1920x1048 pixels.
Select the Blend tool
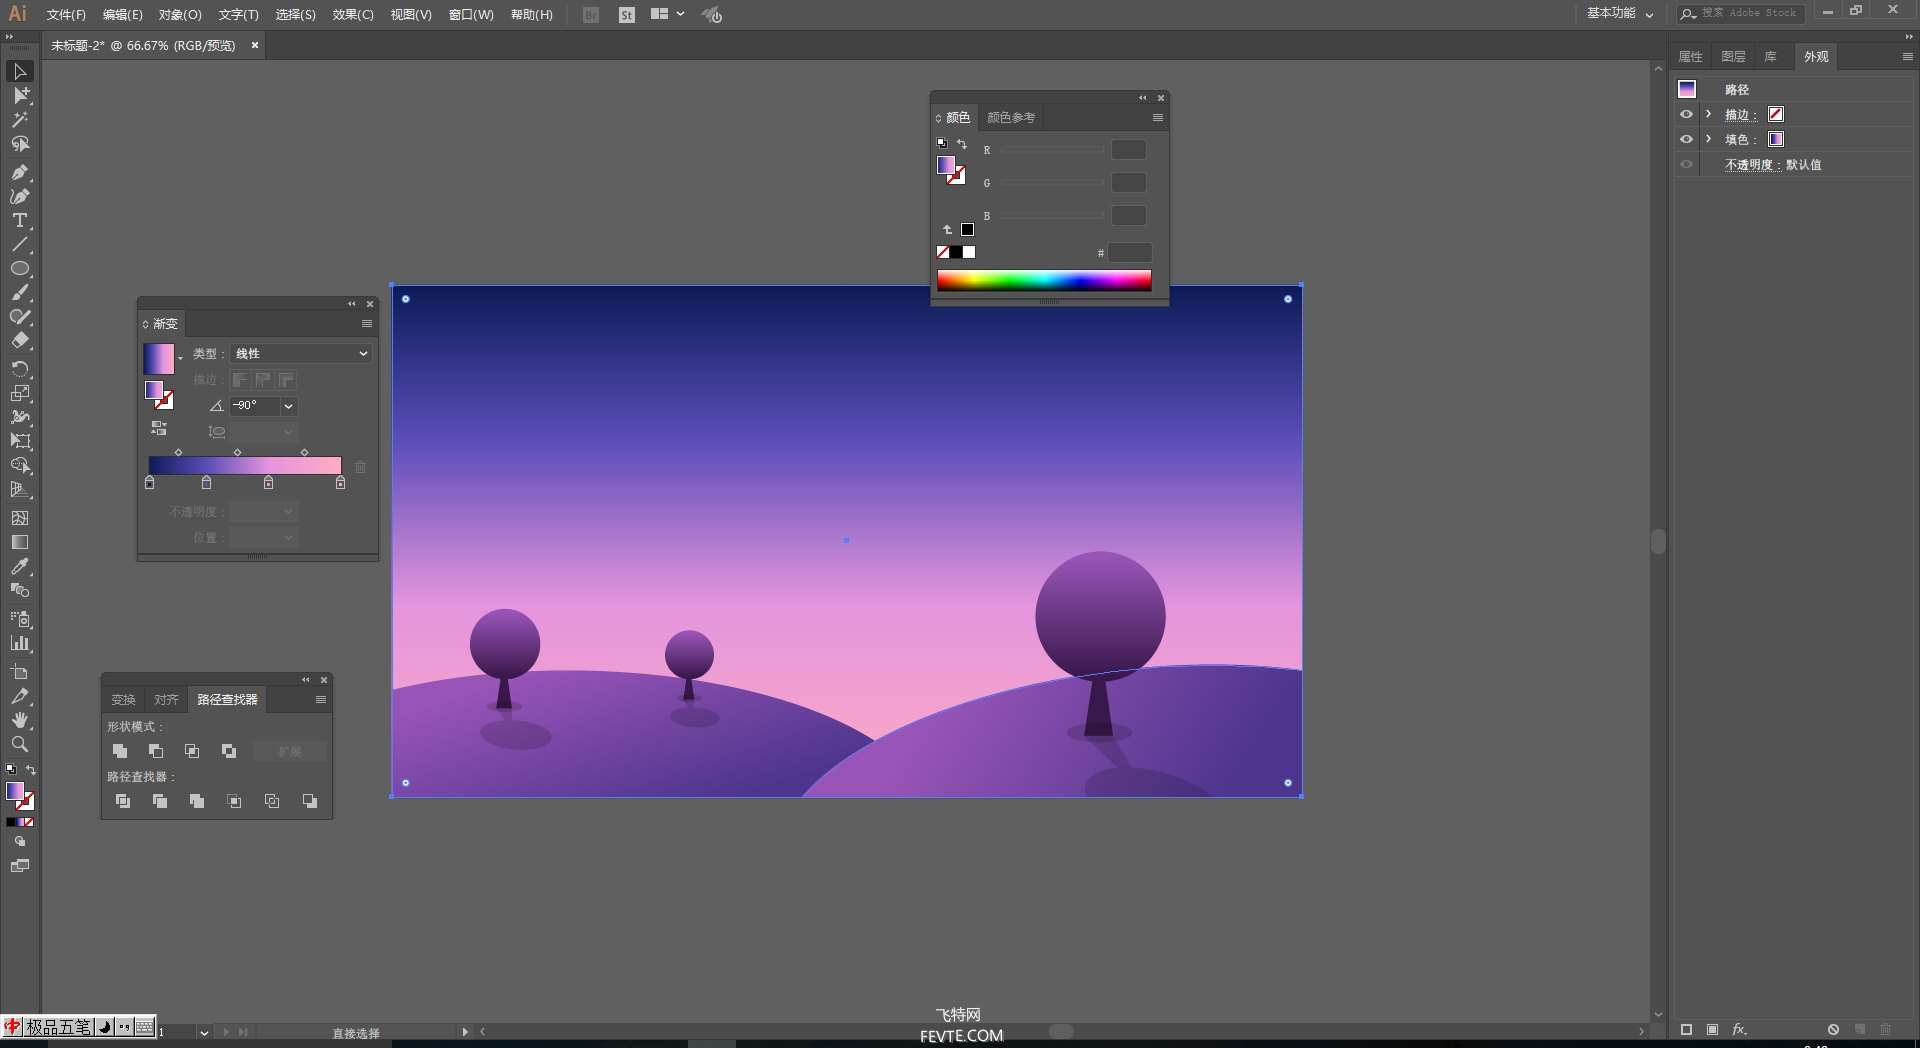click(x=19, y=591)
